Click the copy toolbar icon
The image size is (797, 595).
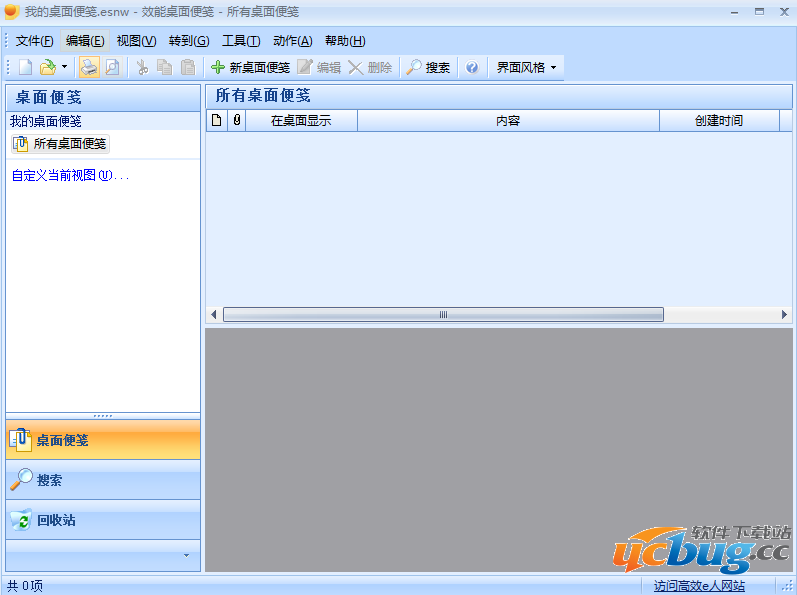(164, 67)
